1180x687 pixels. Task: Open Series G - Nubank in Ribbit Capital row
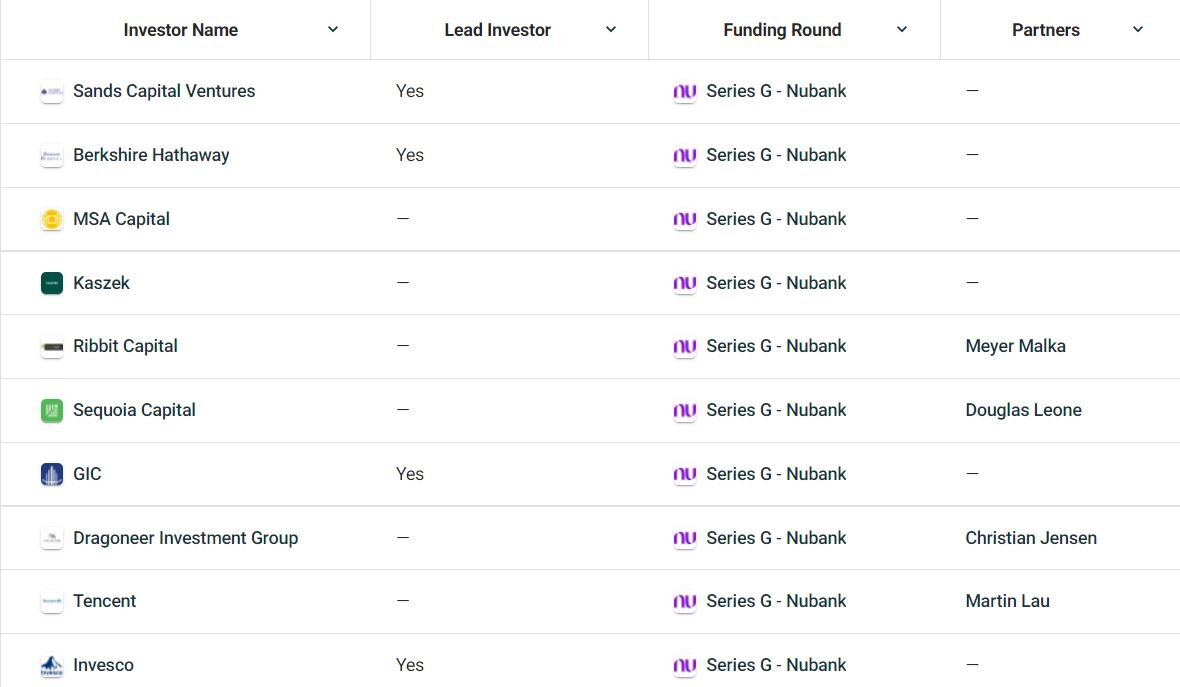click(776, 346)
